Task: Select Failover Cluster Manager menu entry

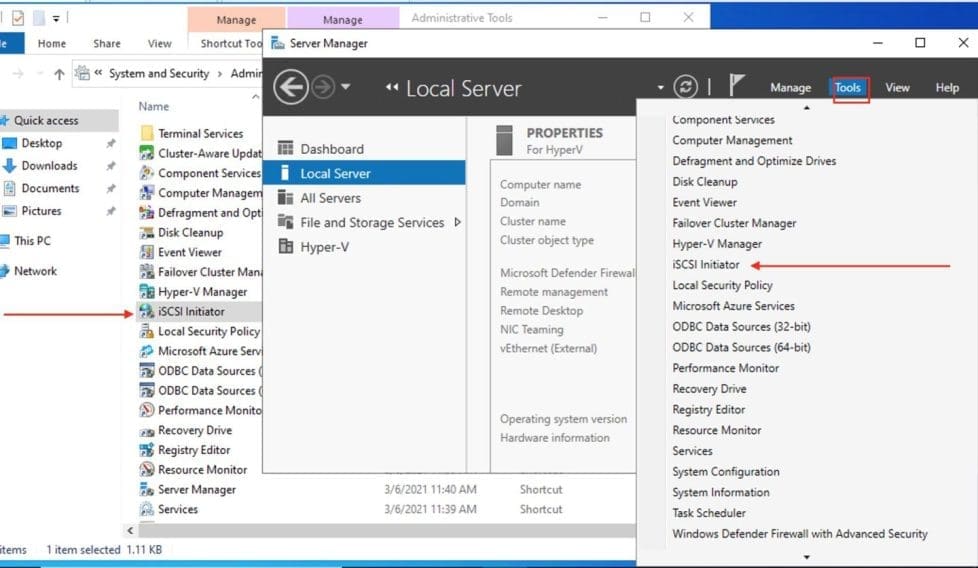Action: pyautogui.click(x=734, y=223)
